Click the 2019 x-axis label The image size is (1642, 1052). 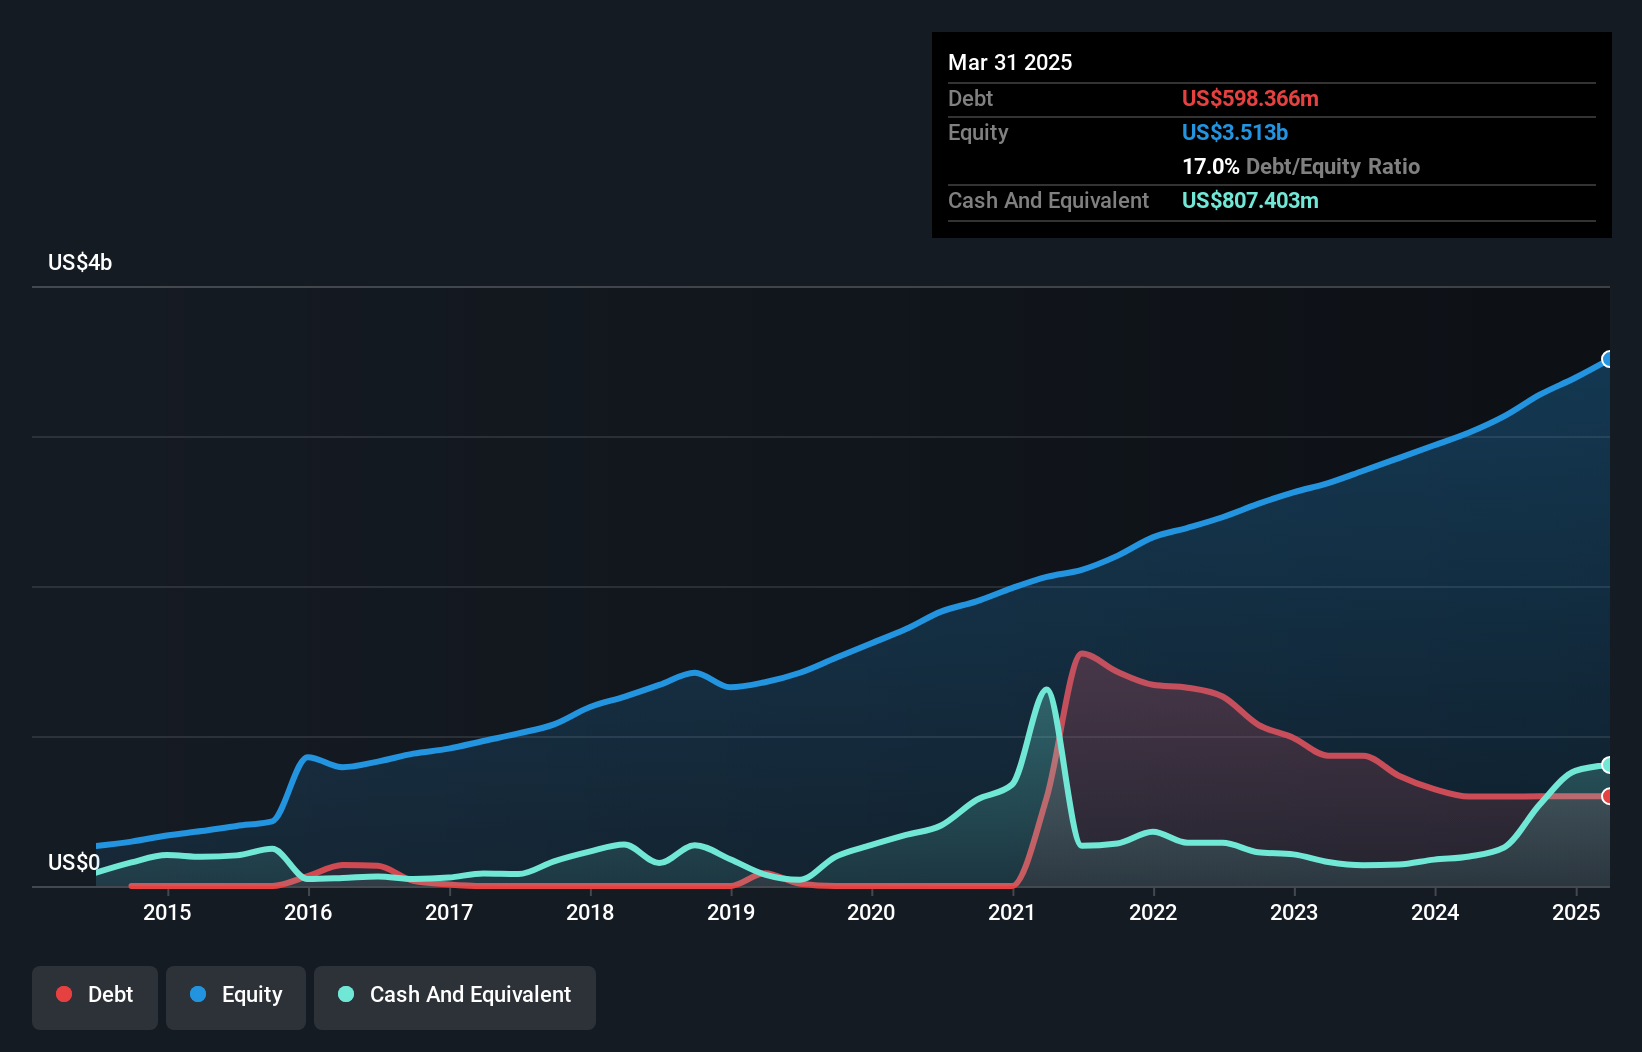point(731,912)
